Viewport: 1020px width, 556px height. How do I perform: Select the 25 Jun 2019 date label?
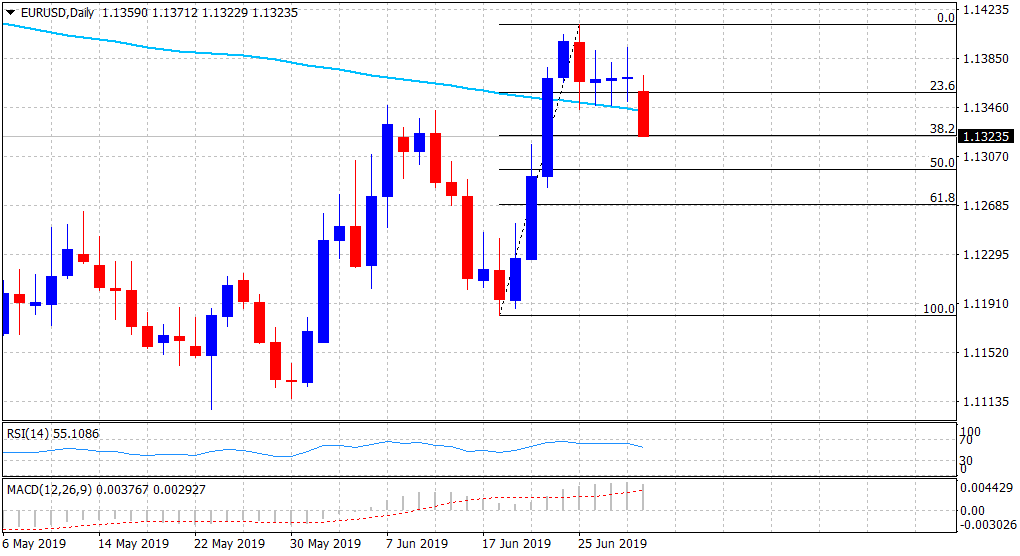point(611,544)
